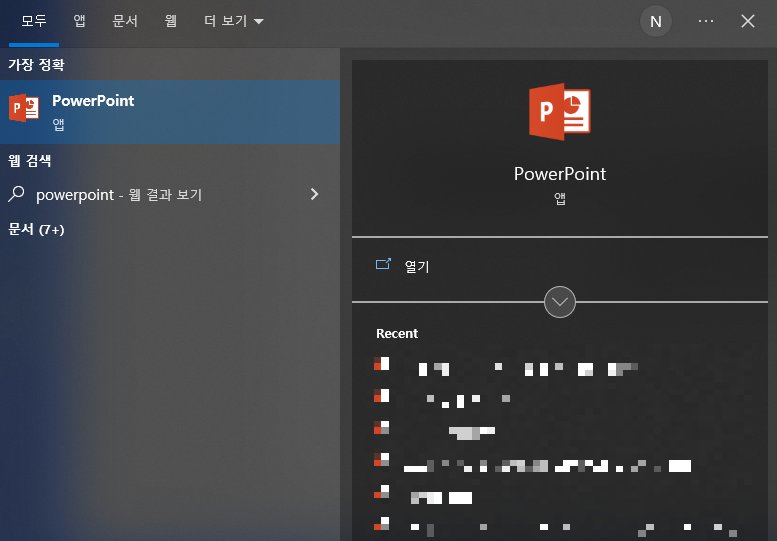Switch to the 웹 tab
Image resolution: width=777 pixels, height=541 pixels.
[x=170, y=21]
